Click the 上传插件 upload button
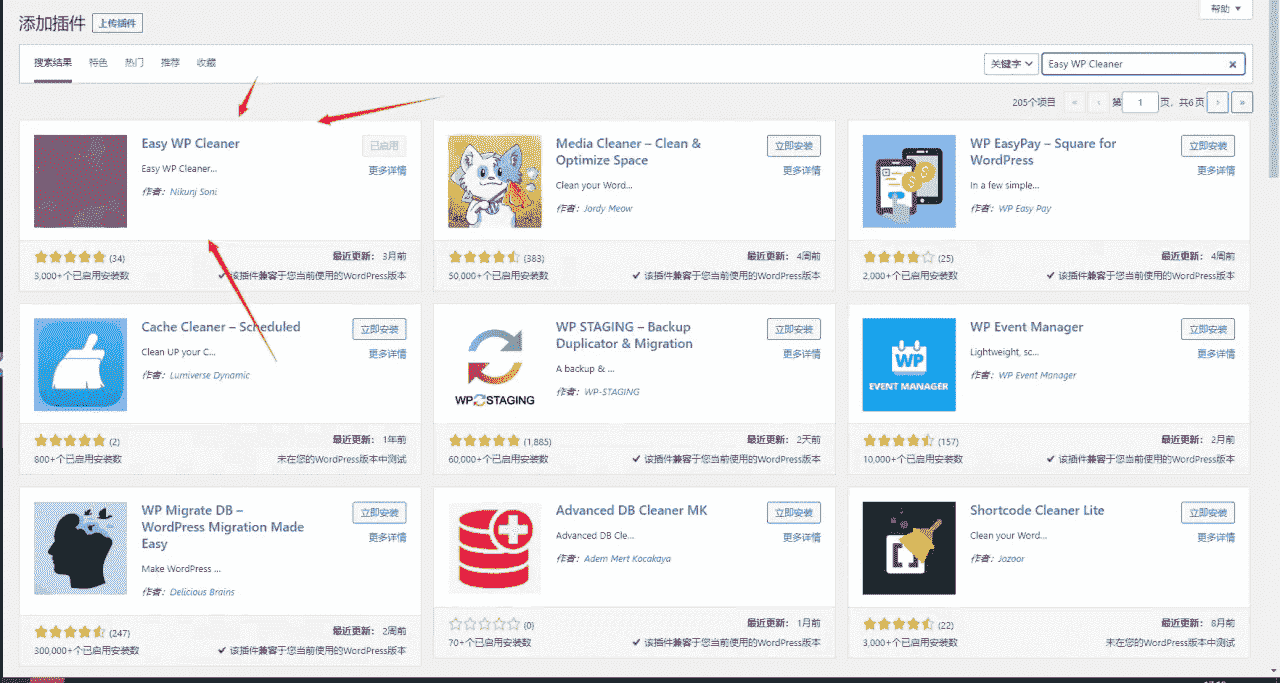 pos(118,24)
